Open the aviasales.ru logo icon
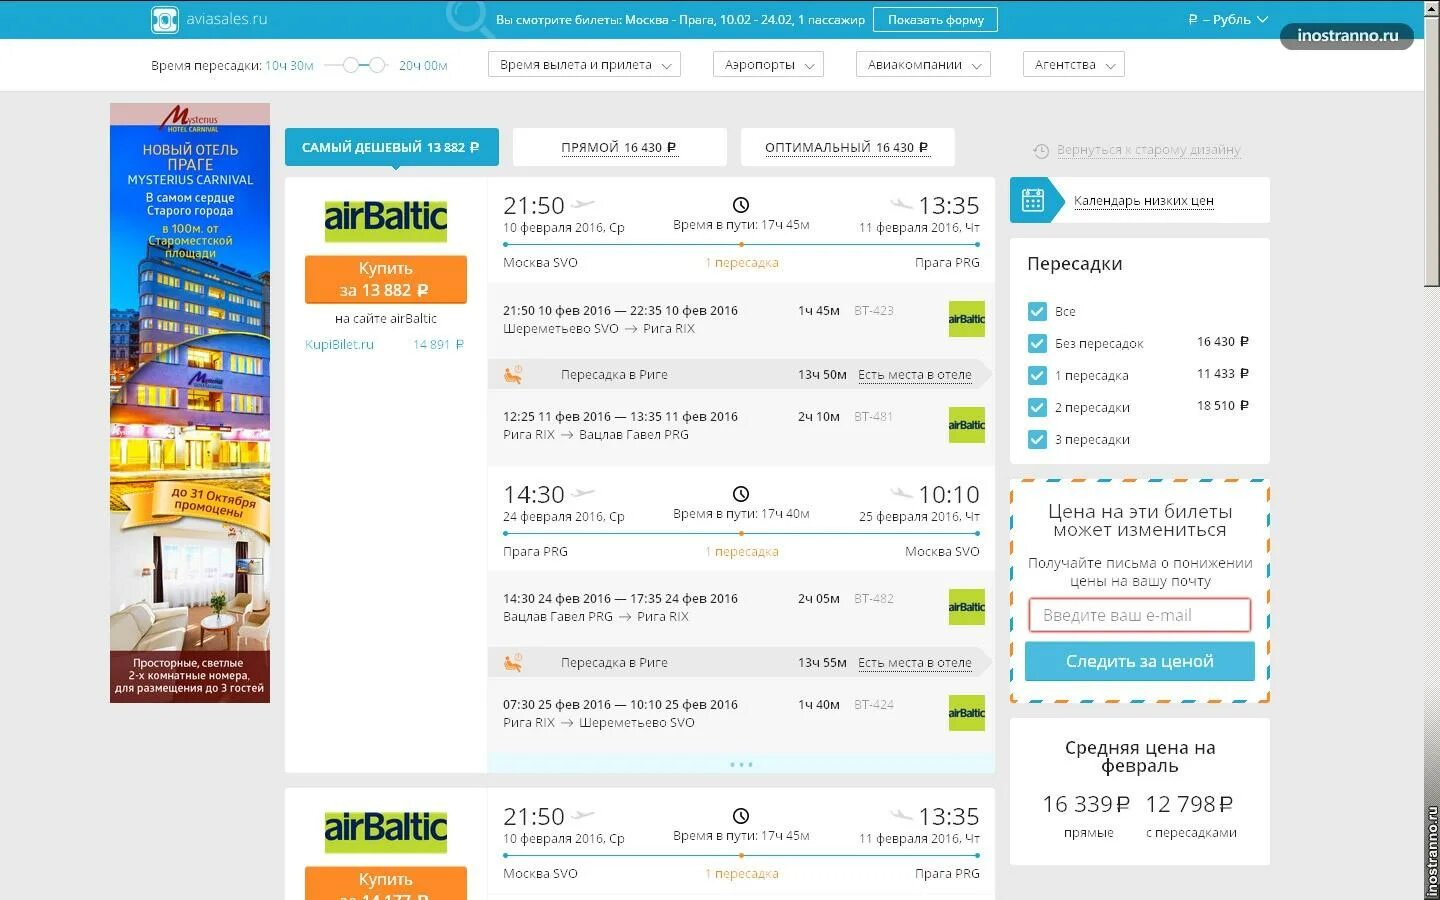1440x900 pixels. click(x=164, y=19)
